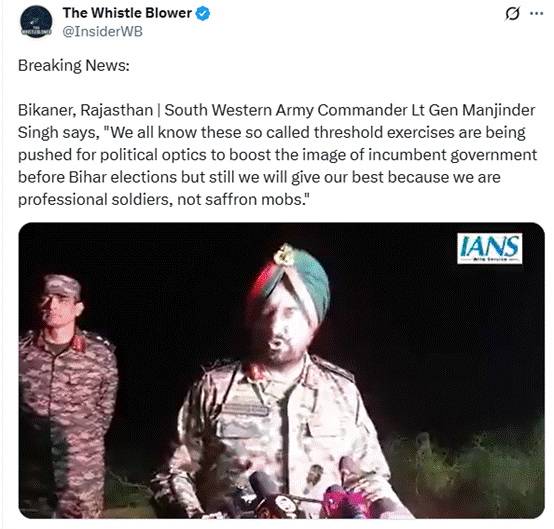Click the blue verified badge
Image resolution: width=554 pixels, height=529 pixels.
pyautogui.click(x=203, y=13)
